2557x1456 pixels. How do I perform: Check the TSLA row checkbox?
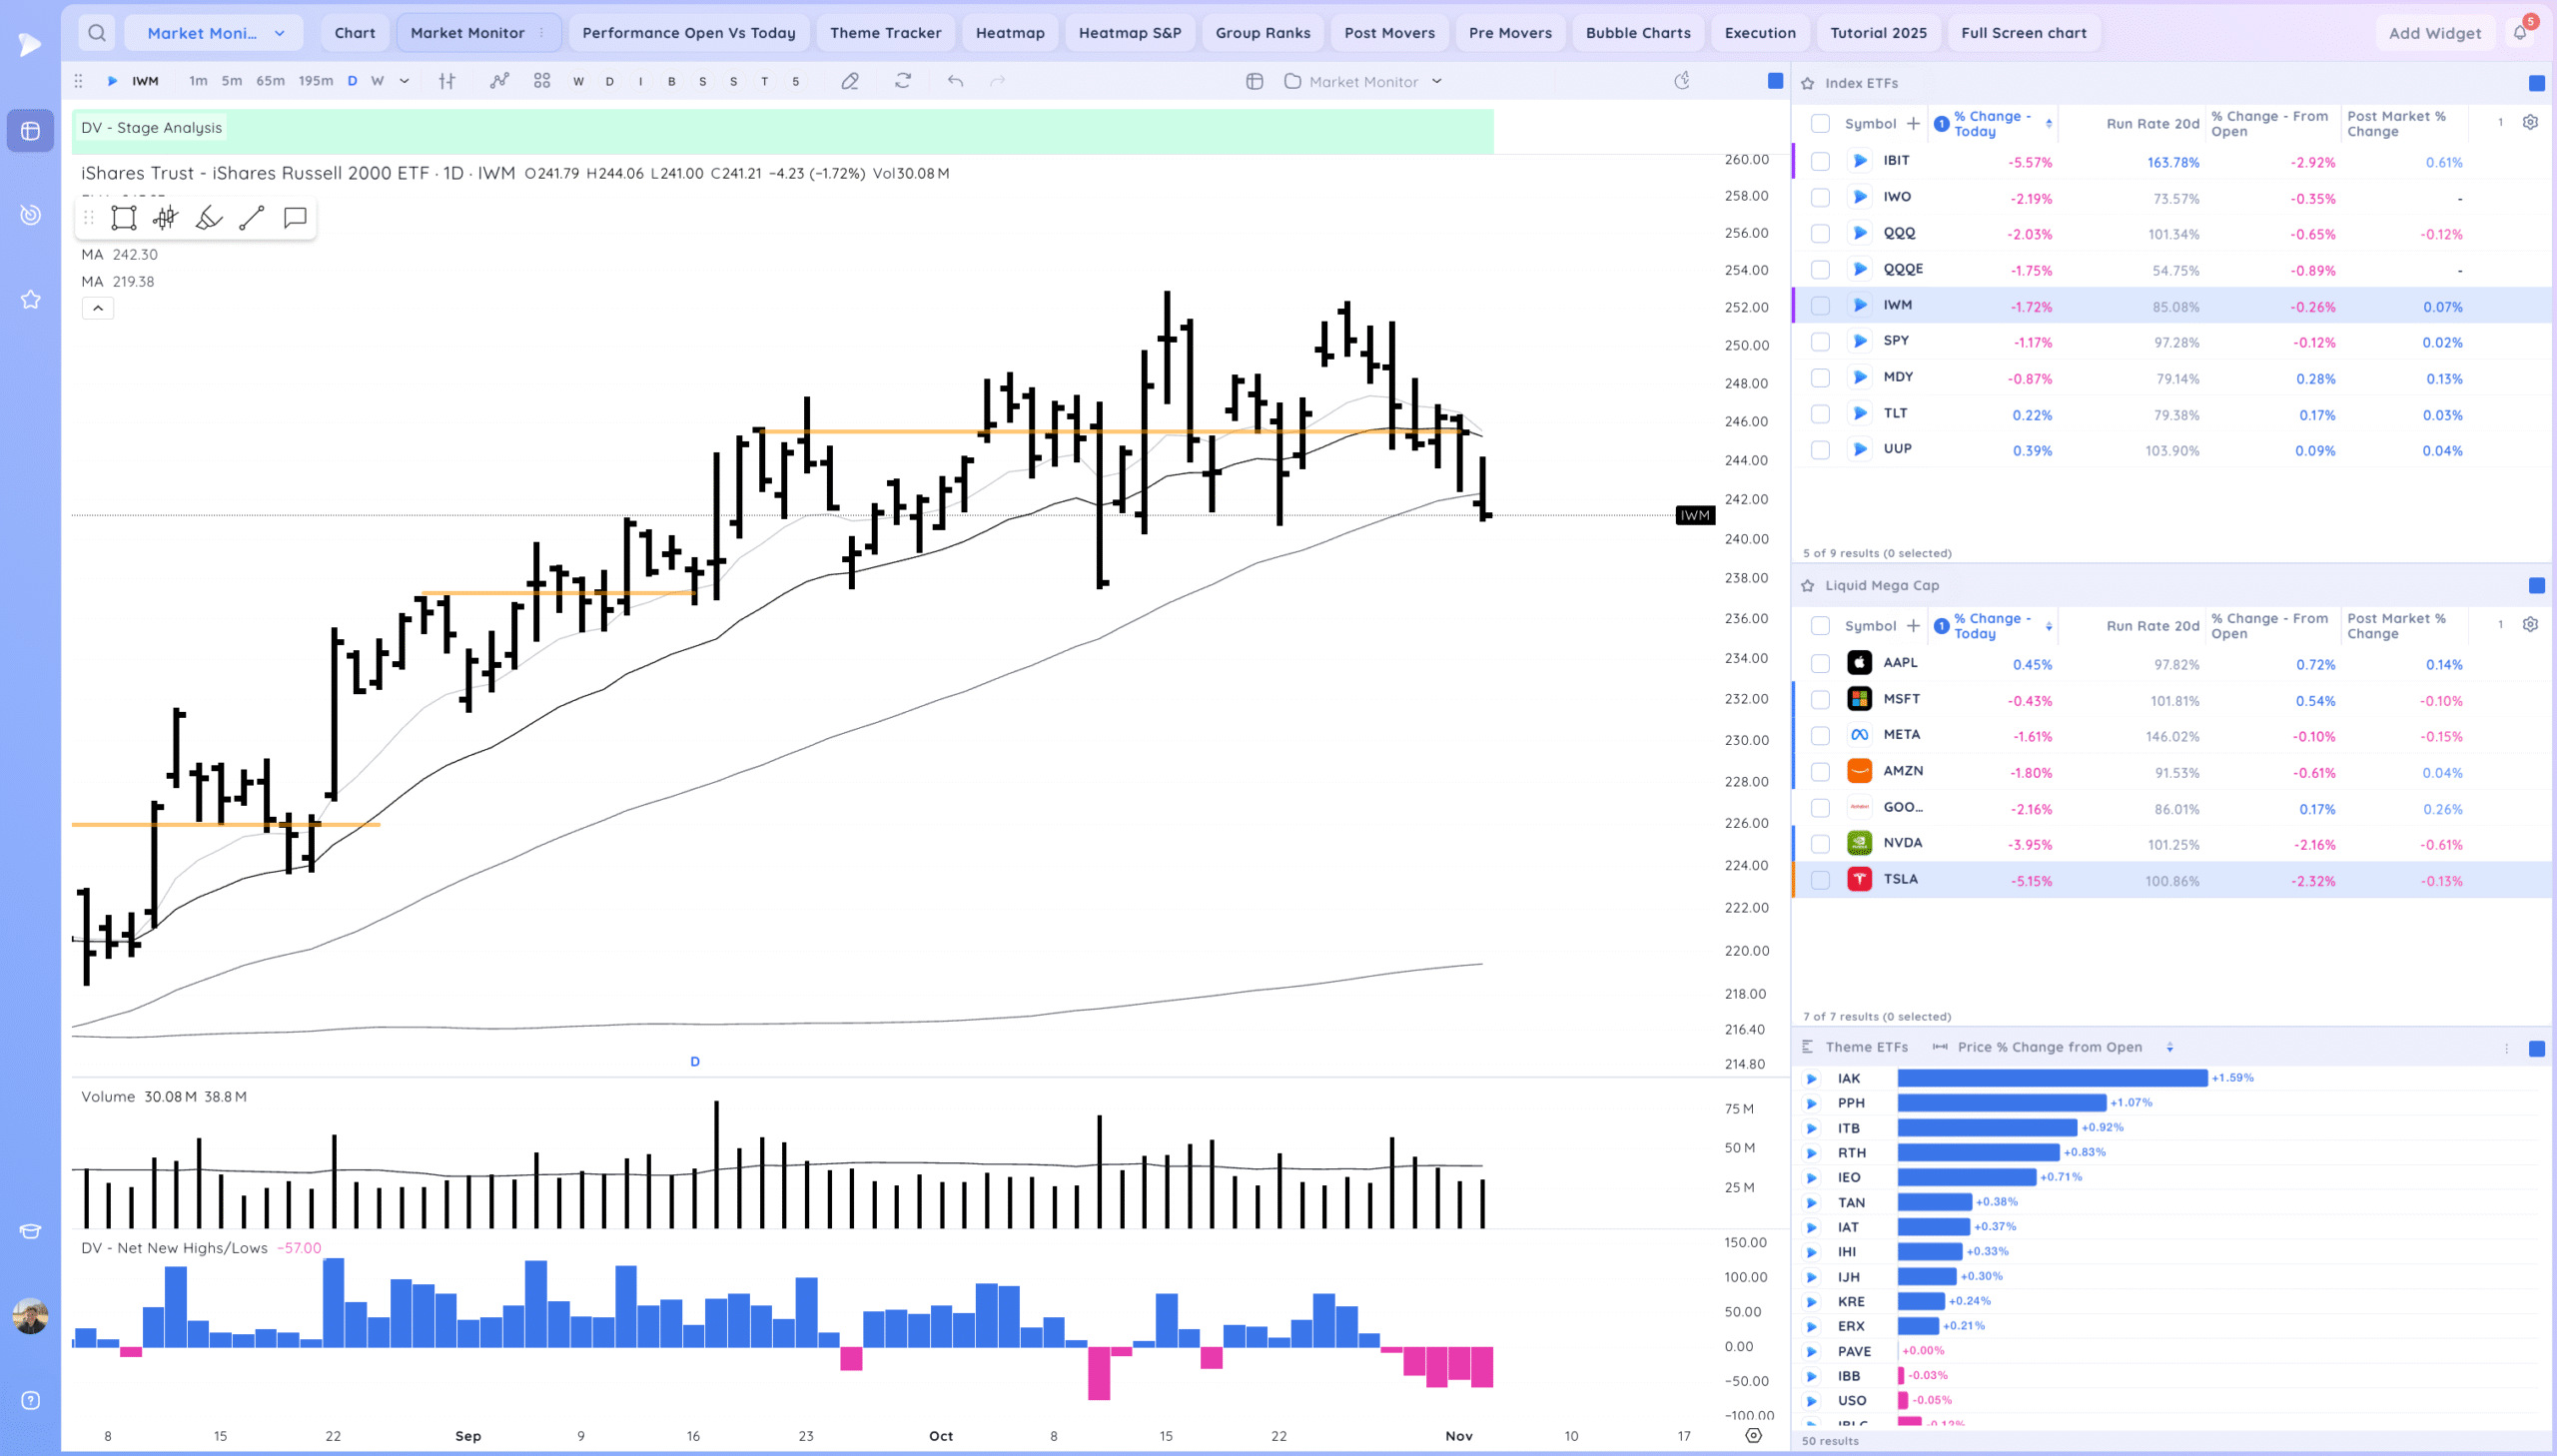coord(1820,880)
